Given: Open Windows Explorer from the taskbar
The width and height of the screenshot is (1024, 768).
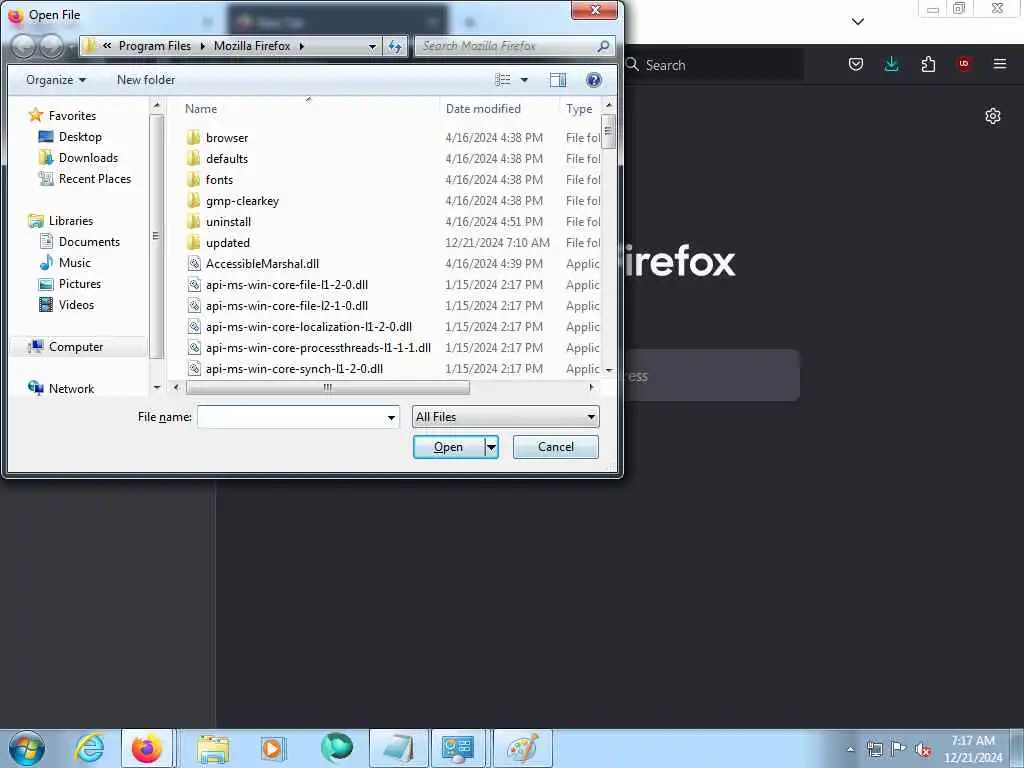Looking at the screenshot, I should 213,748.
